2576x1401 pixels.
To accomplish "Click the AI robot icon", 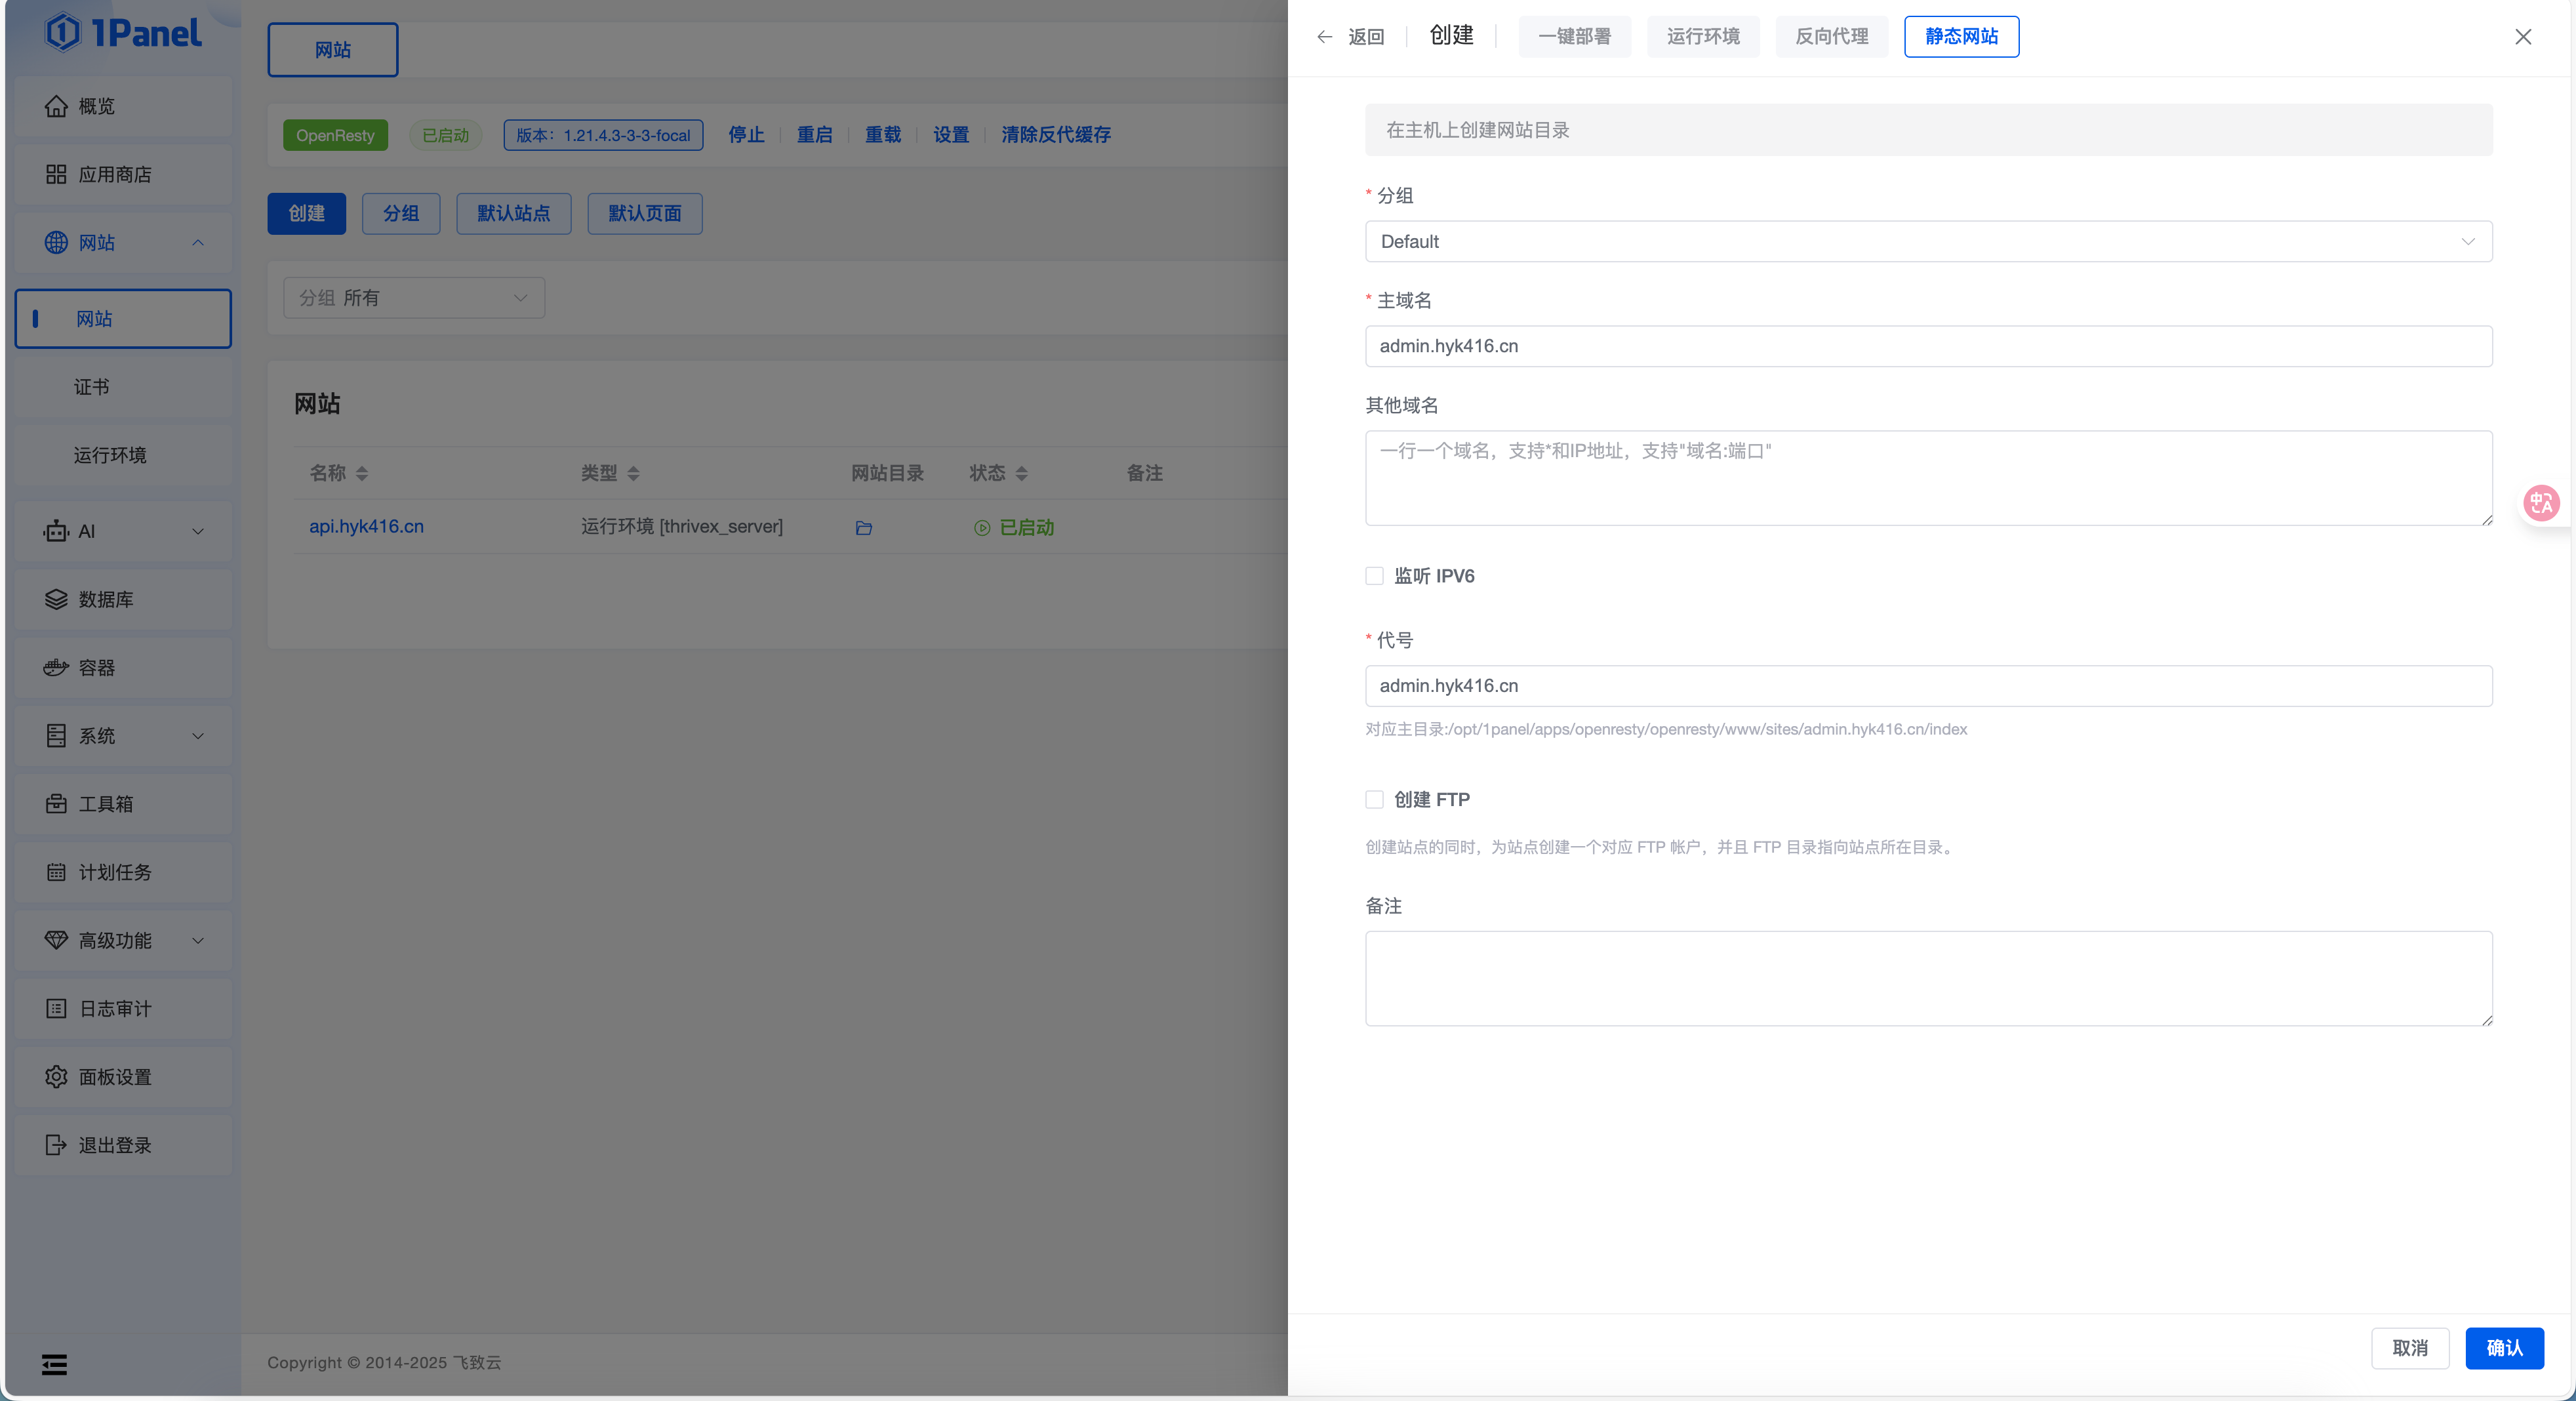I will pyautogui.click(x=56, y=531).
